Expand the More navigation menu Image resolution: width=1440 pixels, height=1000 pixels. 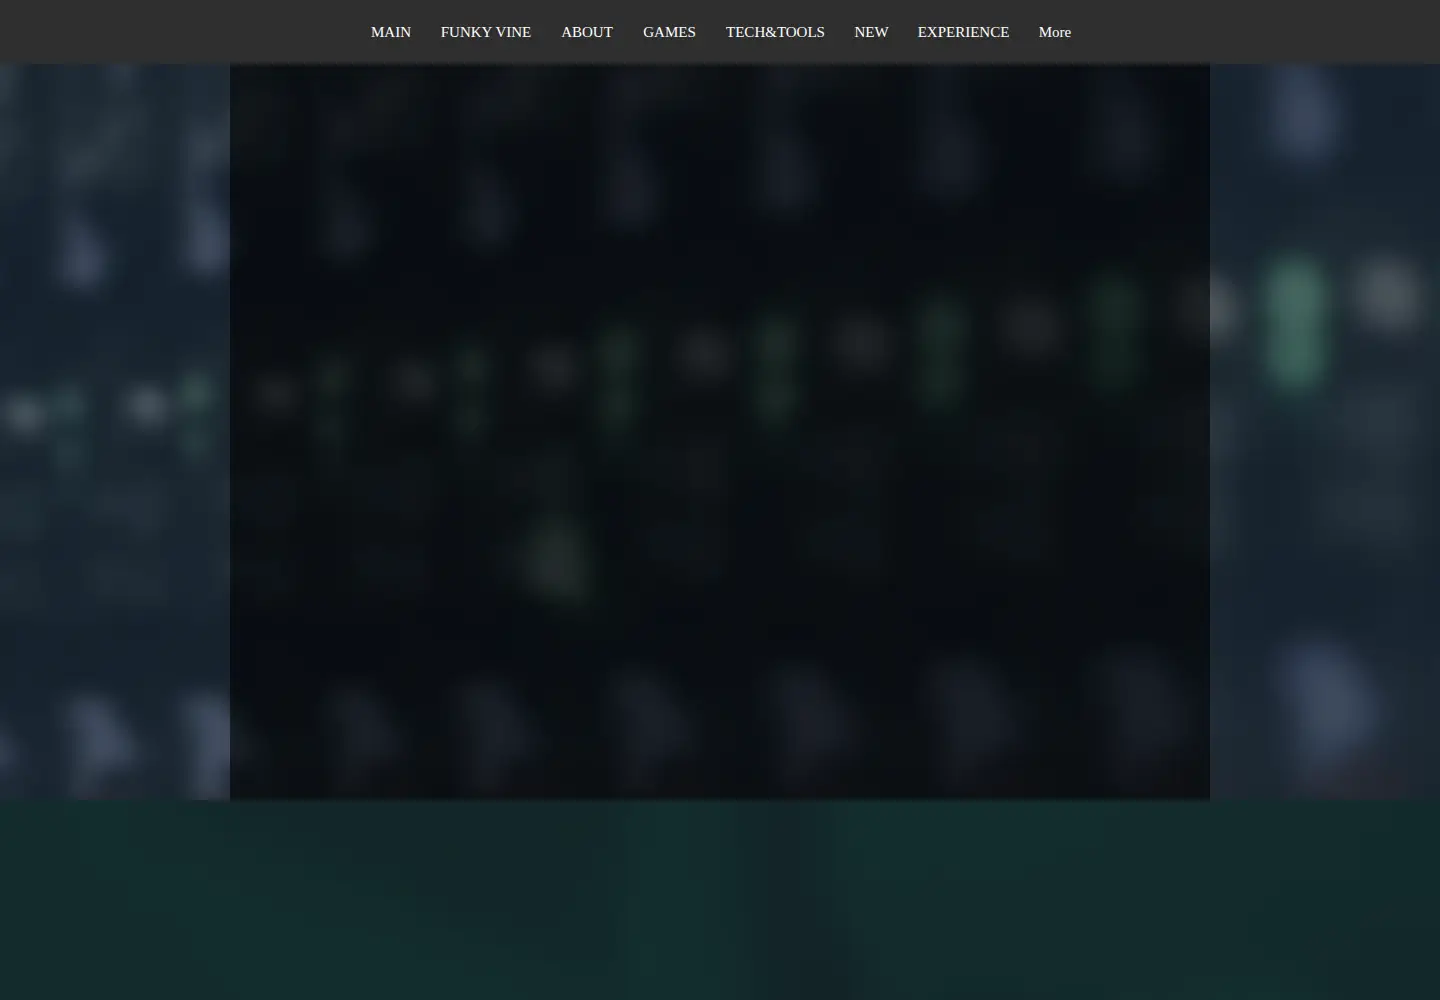pos(1054,32)
